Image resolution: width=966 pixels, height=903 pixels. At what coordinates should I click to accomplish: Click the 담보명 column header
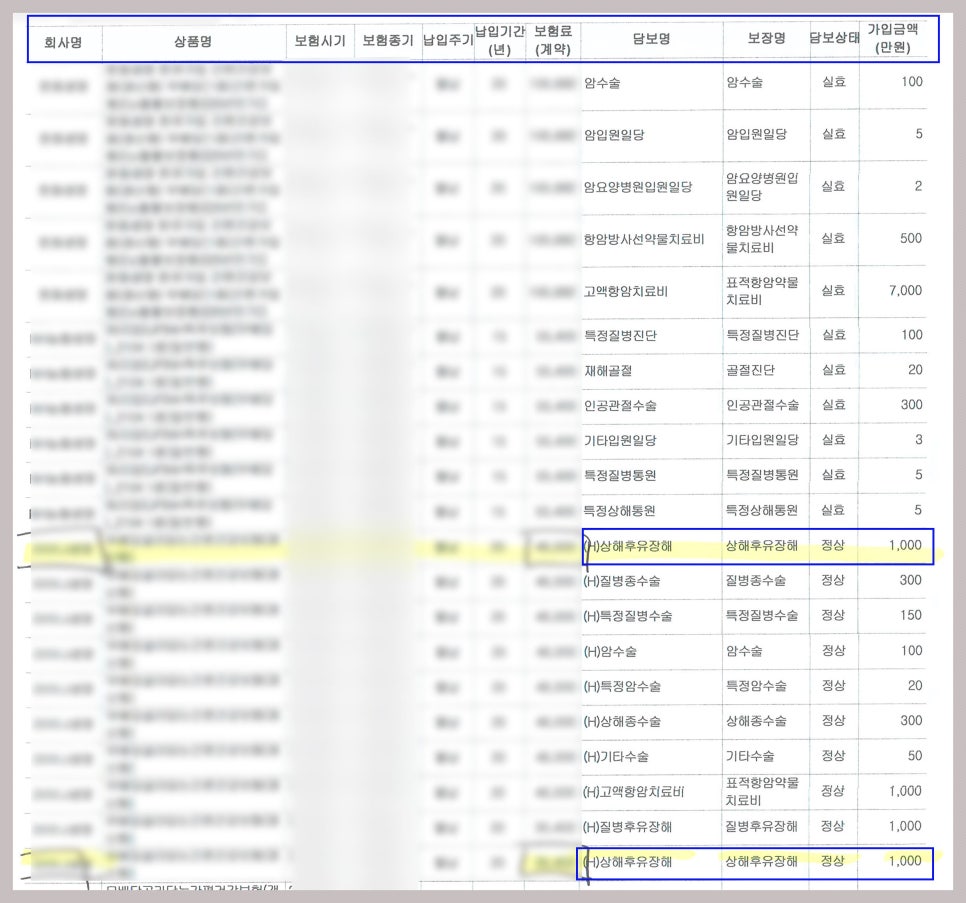[651, 40]
